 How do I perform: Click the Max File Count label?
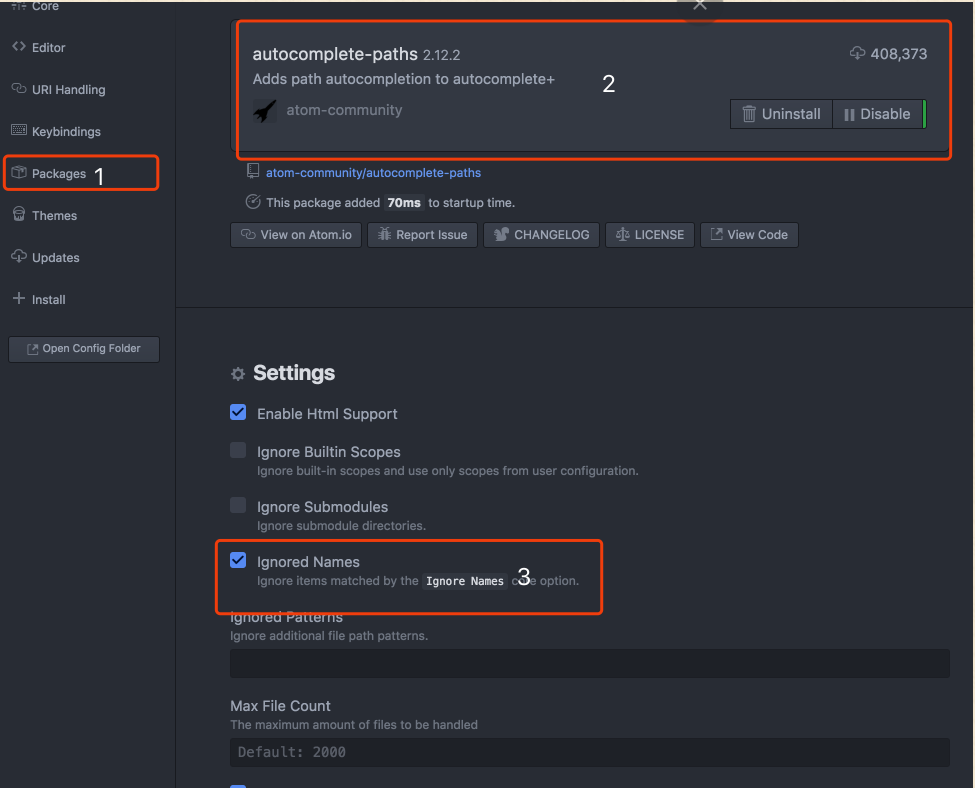point(280,706)
